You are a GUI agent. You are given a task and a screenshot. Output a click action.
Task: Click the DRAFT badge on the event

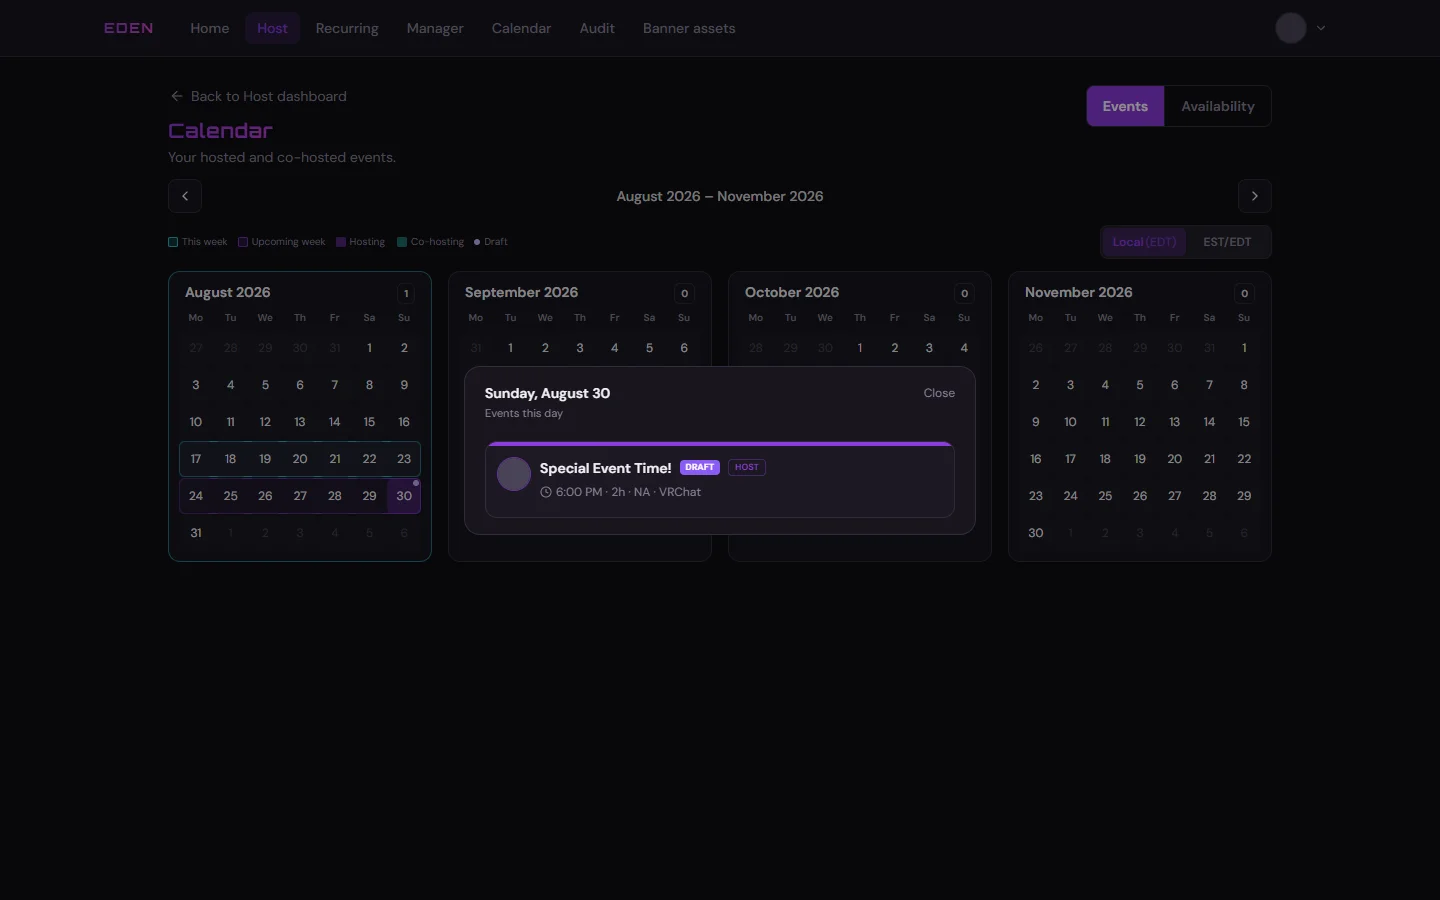pyautogui.click(x=700, y=467)
